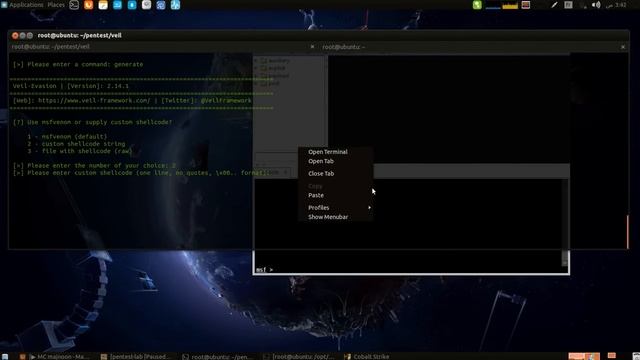Screen dimensions: 640x360
Task: Open the [pentest-lab [Paused taskbar entry
Action: click(x=136, y=356)
